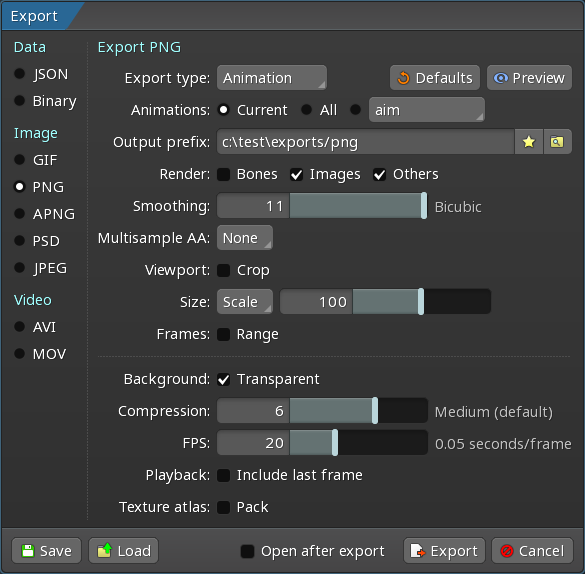This screenshot has width=585, height=574.
Task: Open the folder browse icon for output path
Action: (x=557, y=142)
